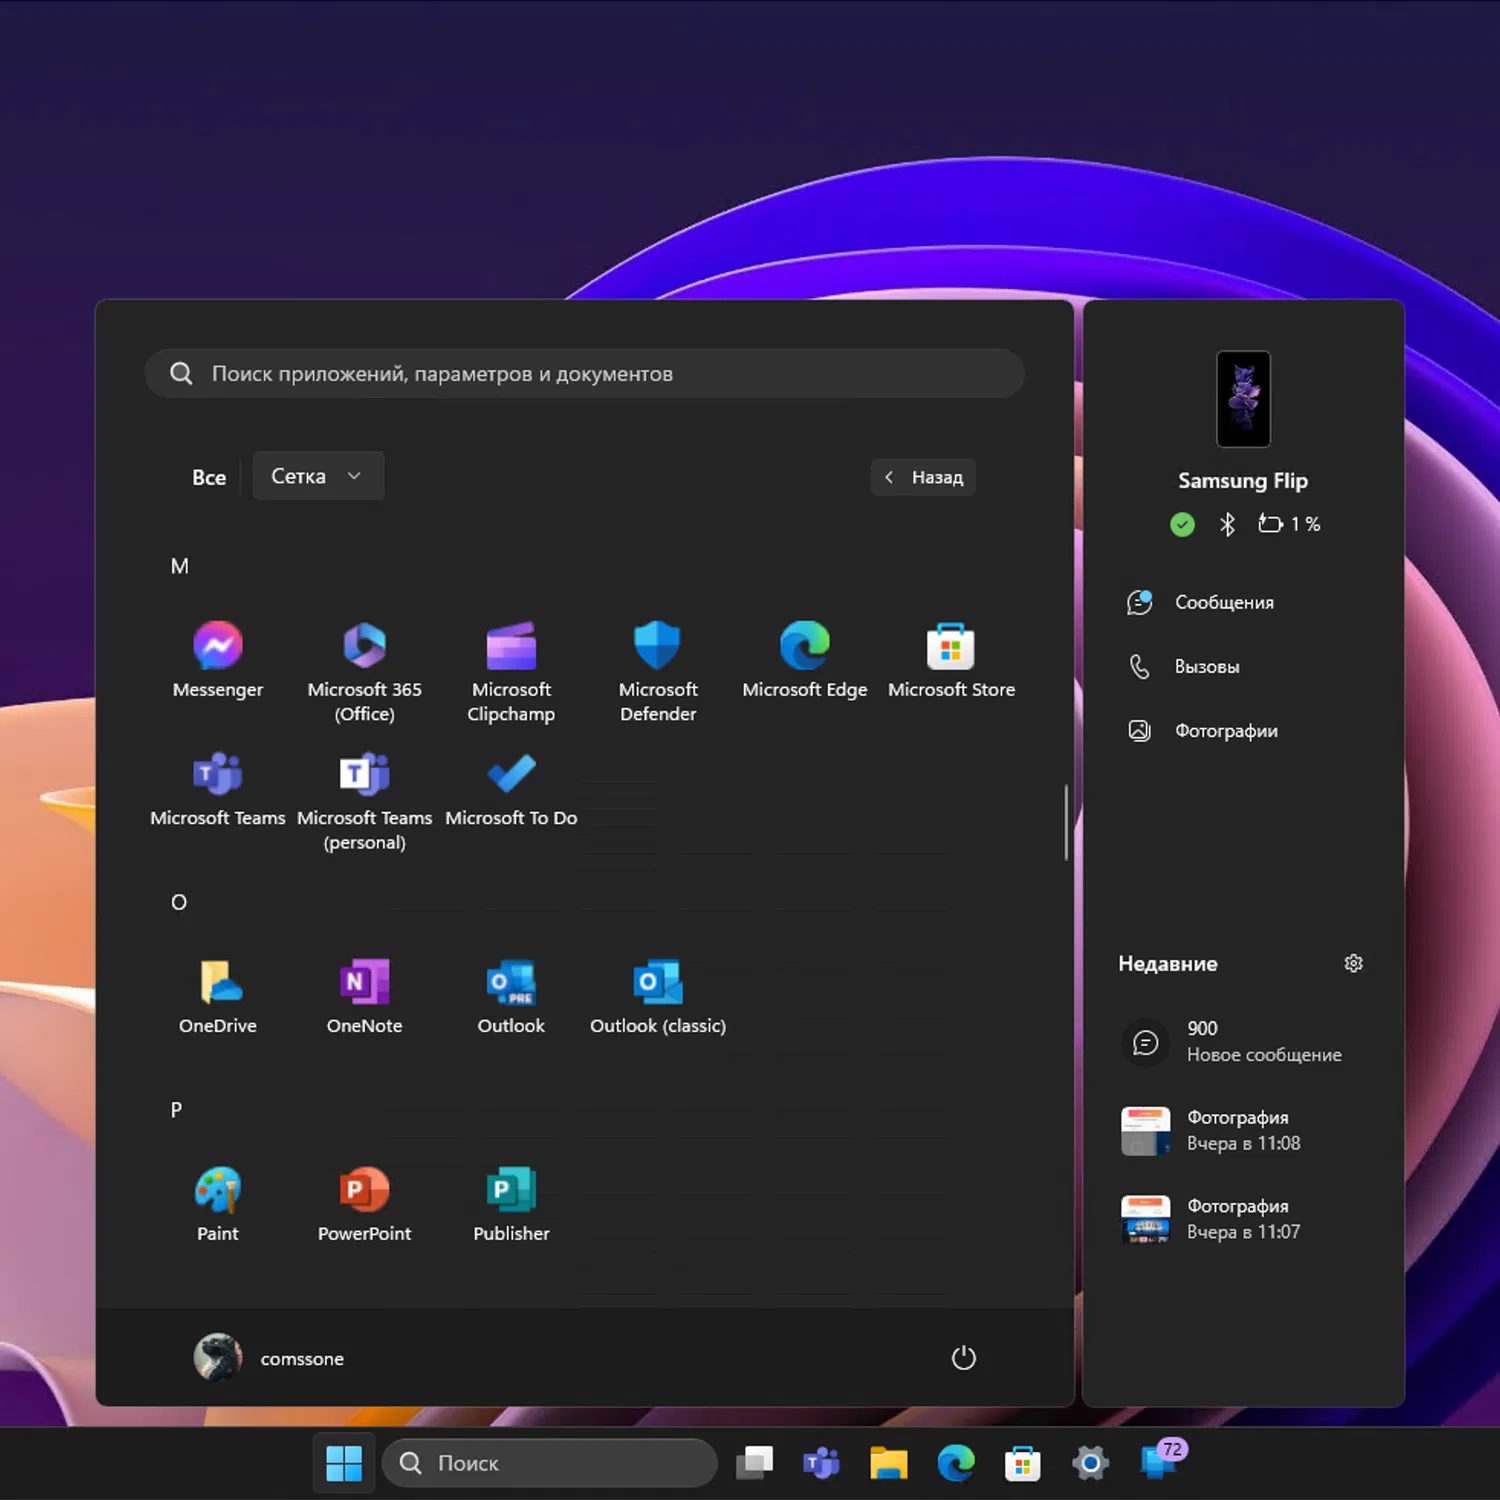The image size is (1500, 1500).
Task: Launch PowerPoint
Action: [364, 1204]
